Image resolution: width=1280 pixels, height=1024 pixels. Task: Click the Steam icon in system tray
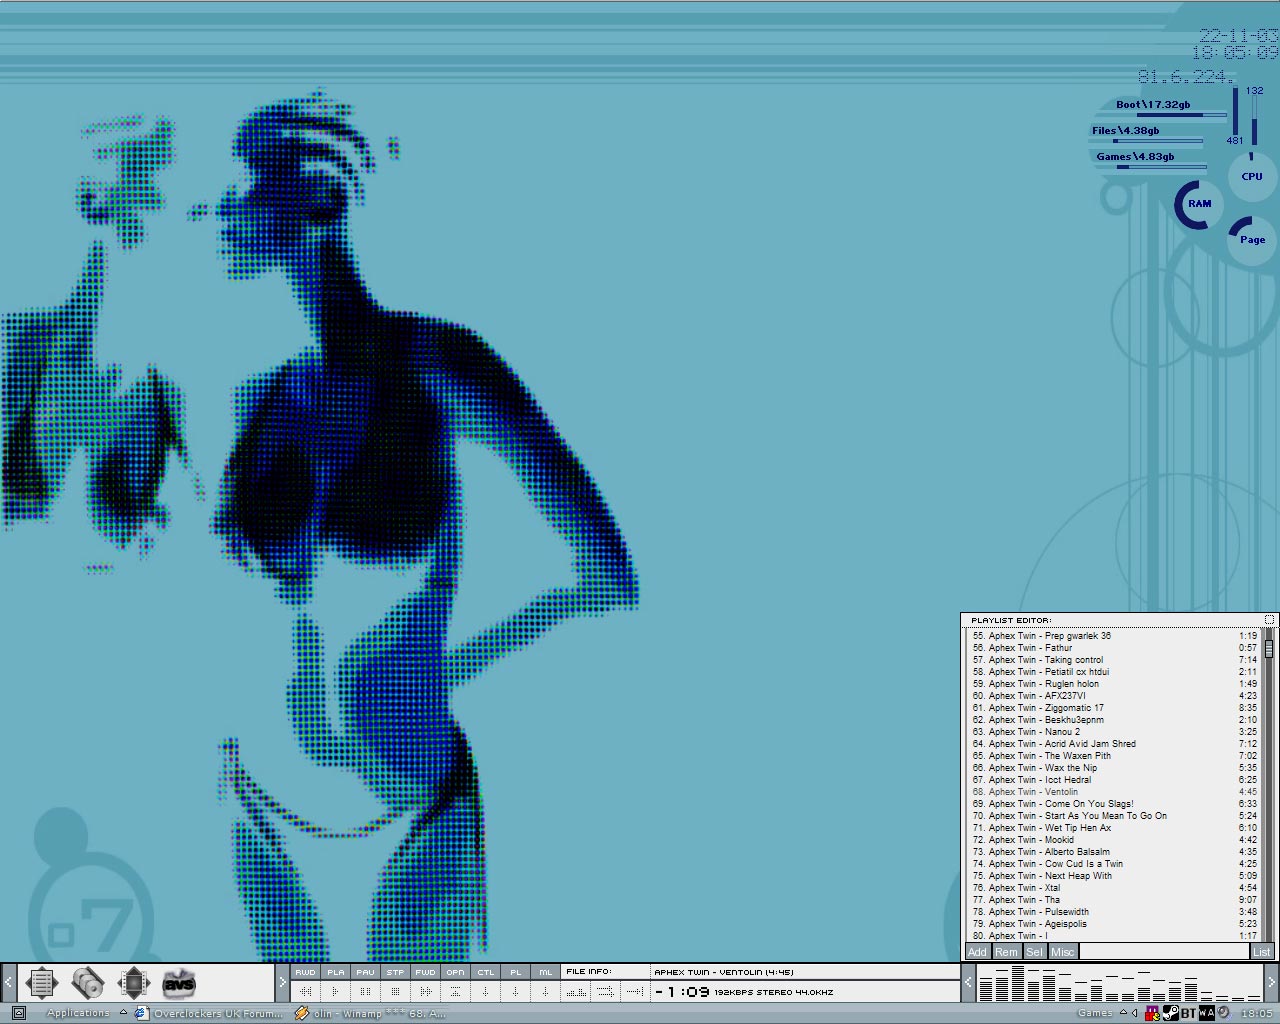(1170, 1013)
